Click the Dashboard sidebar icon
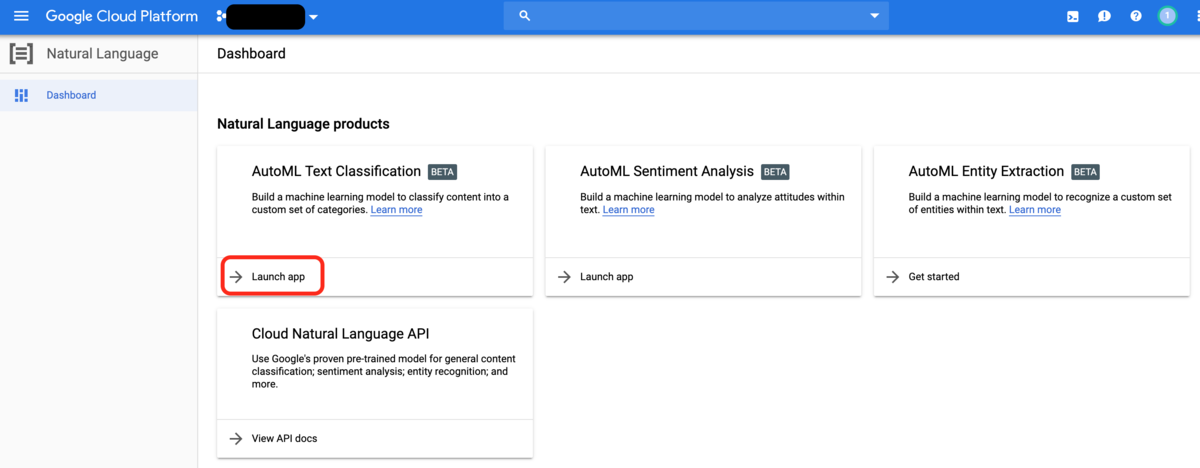This screenshot has height=468, width=1200. (x=21, y=95)
